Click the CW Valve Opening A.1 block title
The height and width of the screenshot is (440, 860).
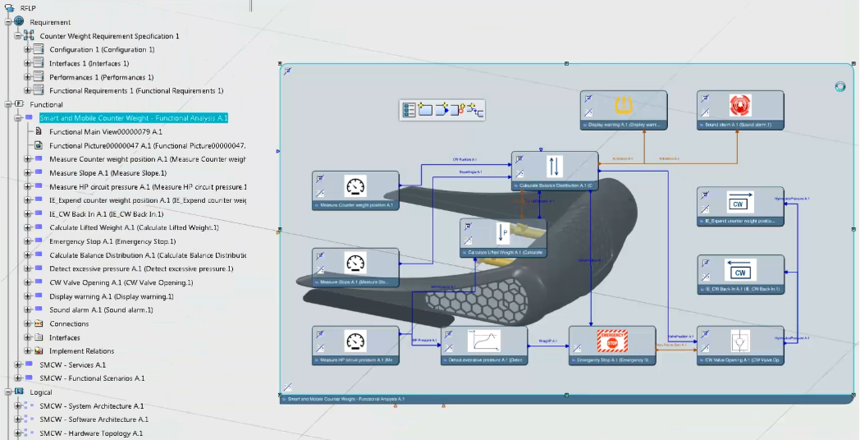click(x=740, y=360)
